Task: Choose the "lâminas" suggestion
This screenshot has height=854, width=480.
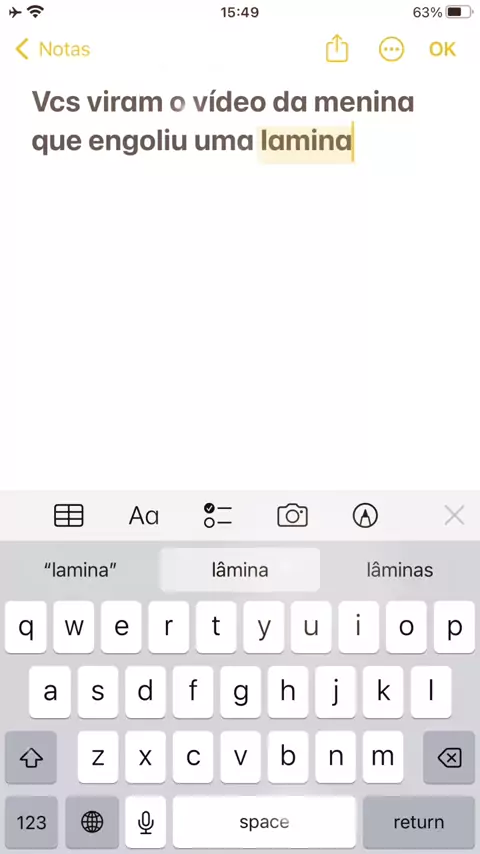Action: tap(400, 570)
